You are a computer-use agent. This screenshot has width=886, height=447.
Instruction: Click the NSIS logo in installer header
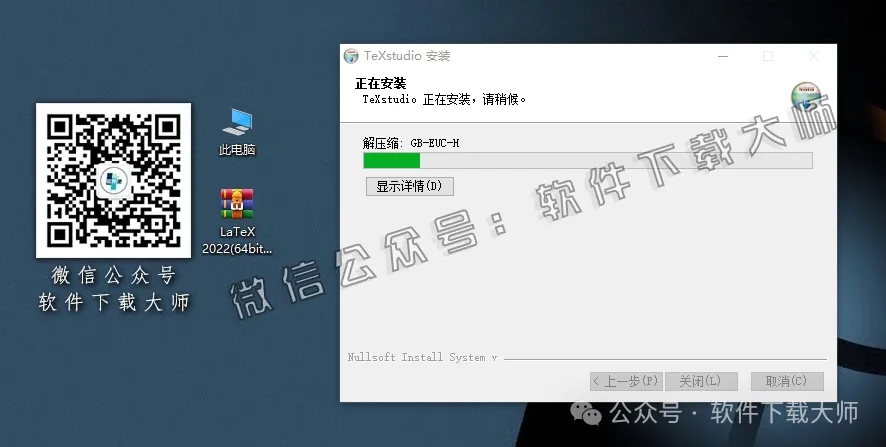click(806, 97)
